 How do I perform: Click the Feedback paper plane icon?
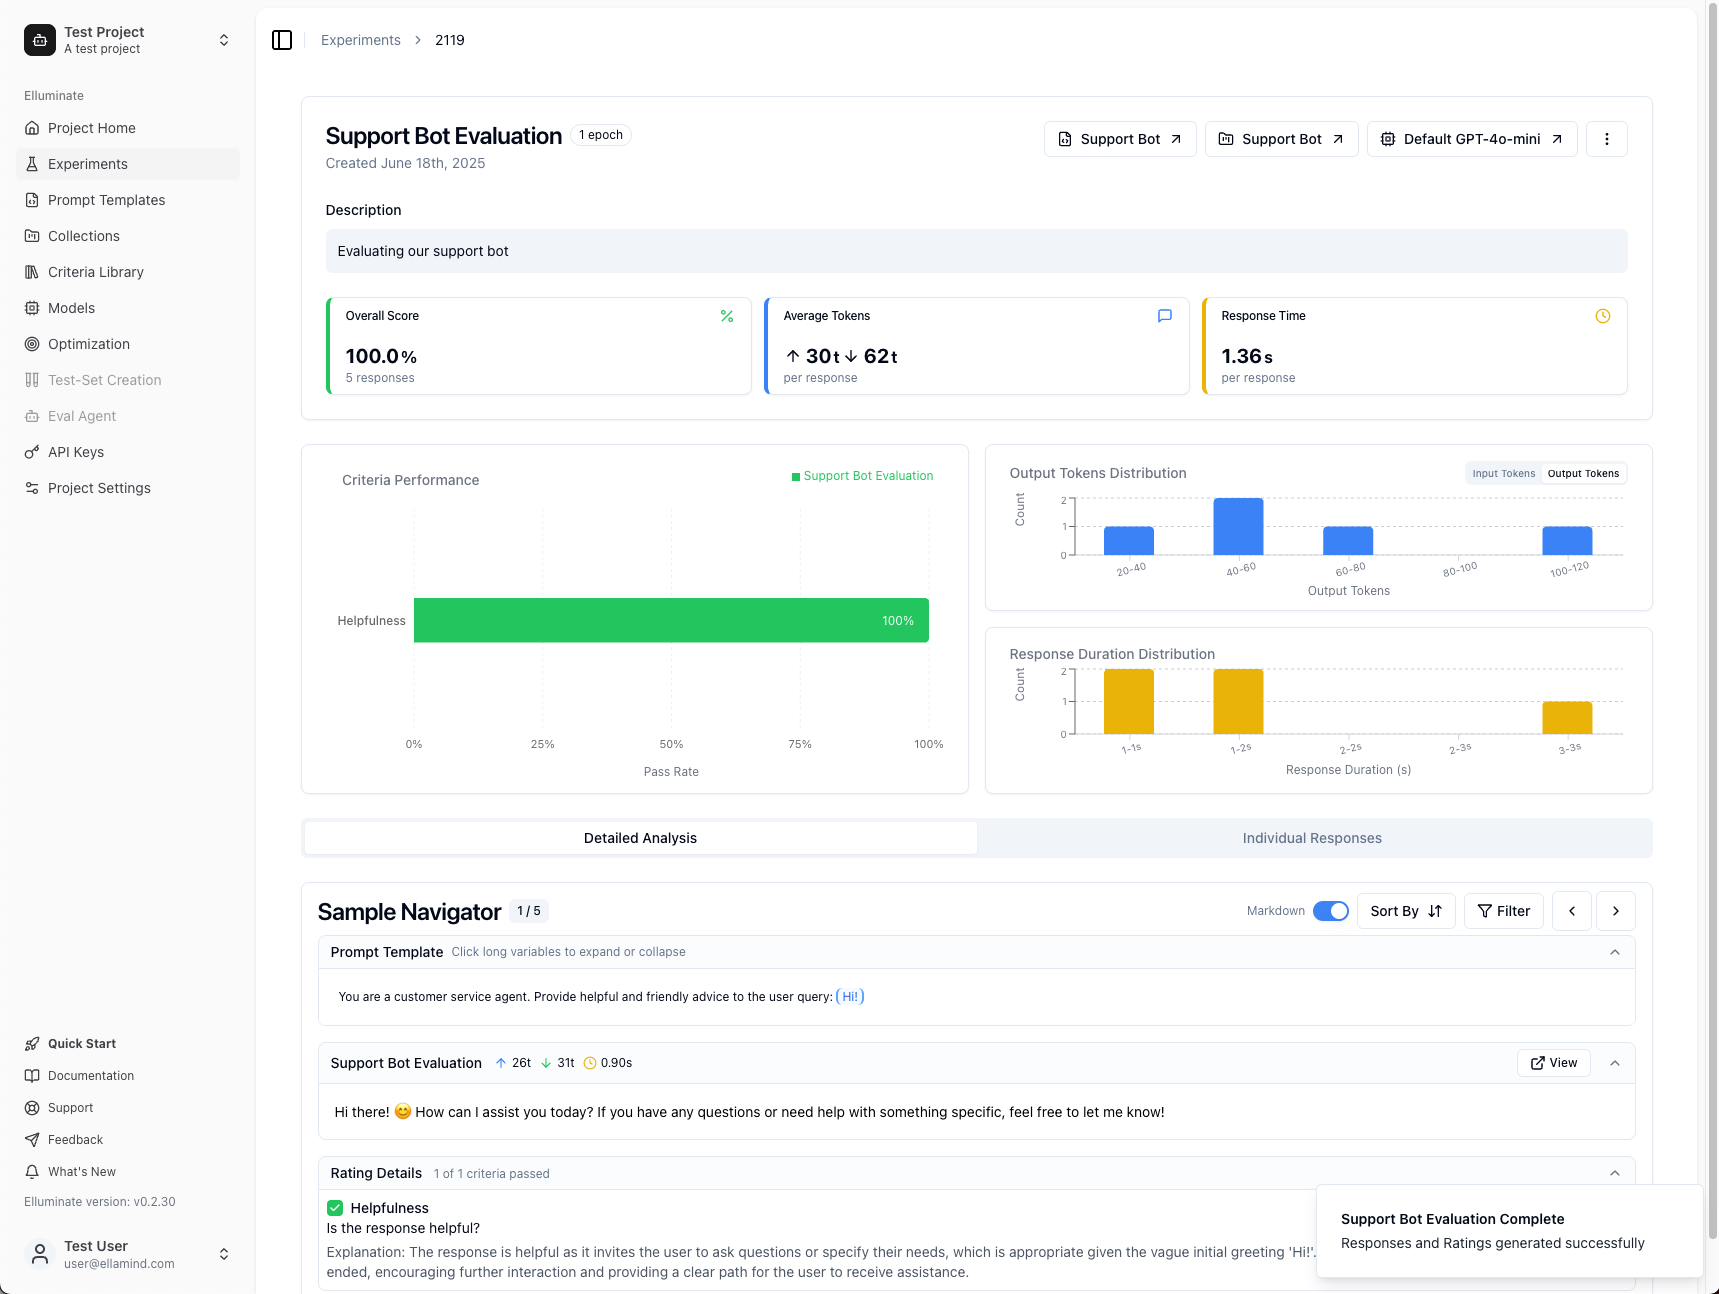(32, 1140)
